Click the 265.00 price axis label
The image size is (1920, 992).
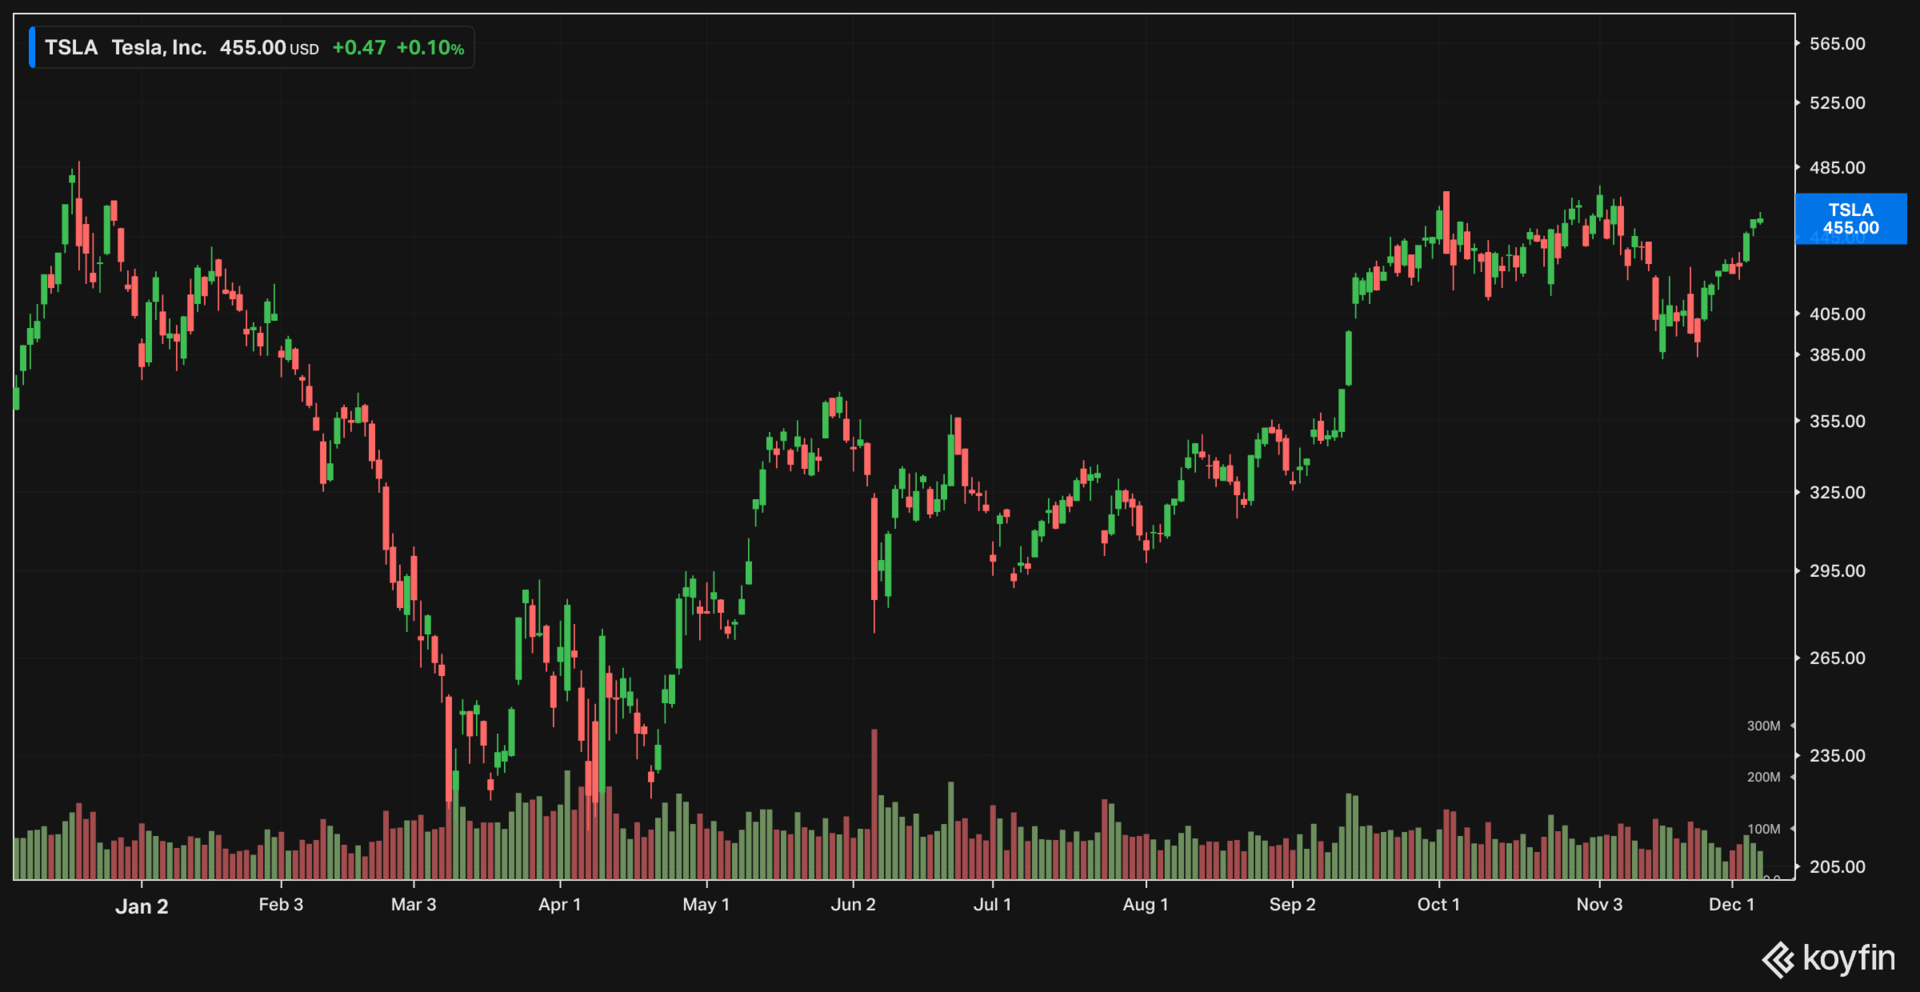pos(1837,658)
